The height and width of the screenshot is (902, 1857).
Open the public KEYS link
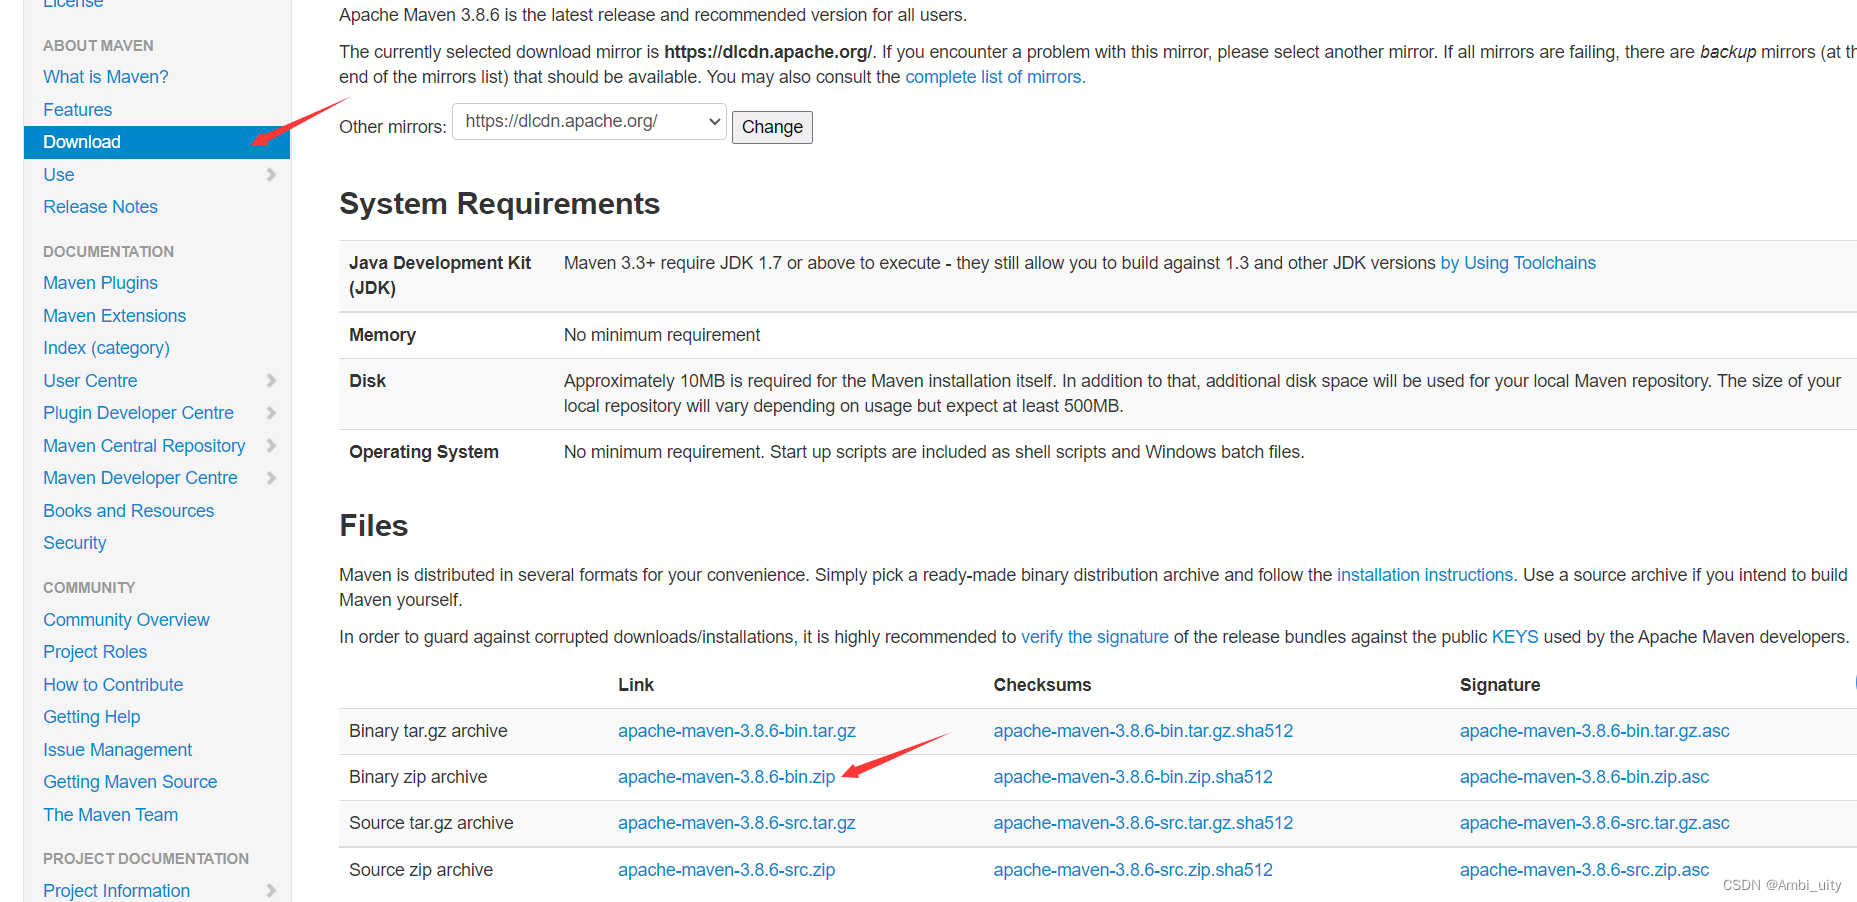(1515, 637)
